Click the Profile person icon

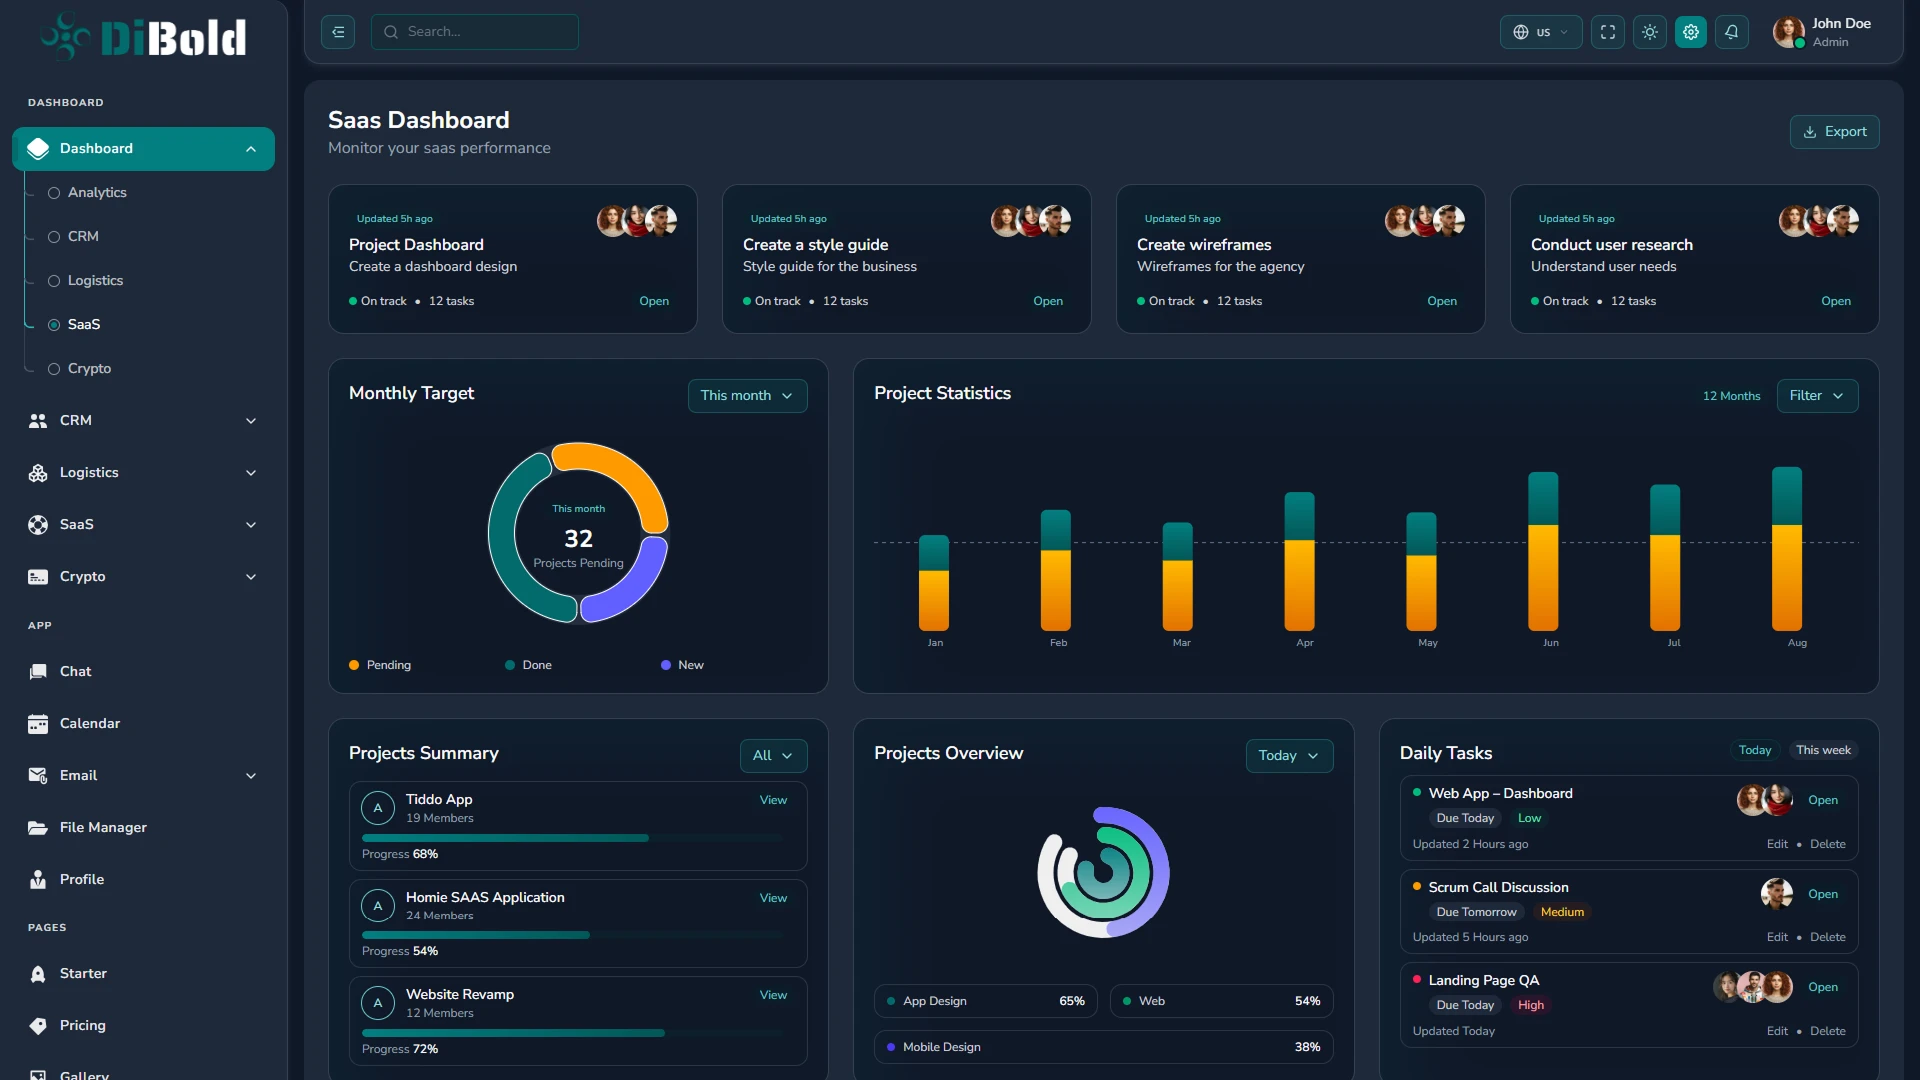pos(38,880)
